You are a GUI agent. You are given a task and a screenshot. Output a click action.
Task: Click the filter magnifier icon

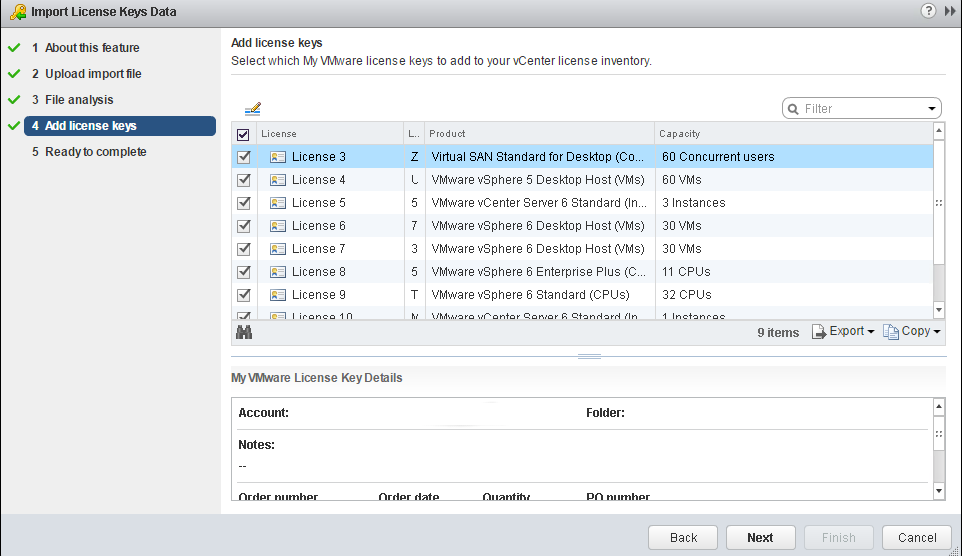coord(793,109)
